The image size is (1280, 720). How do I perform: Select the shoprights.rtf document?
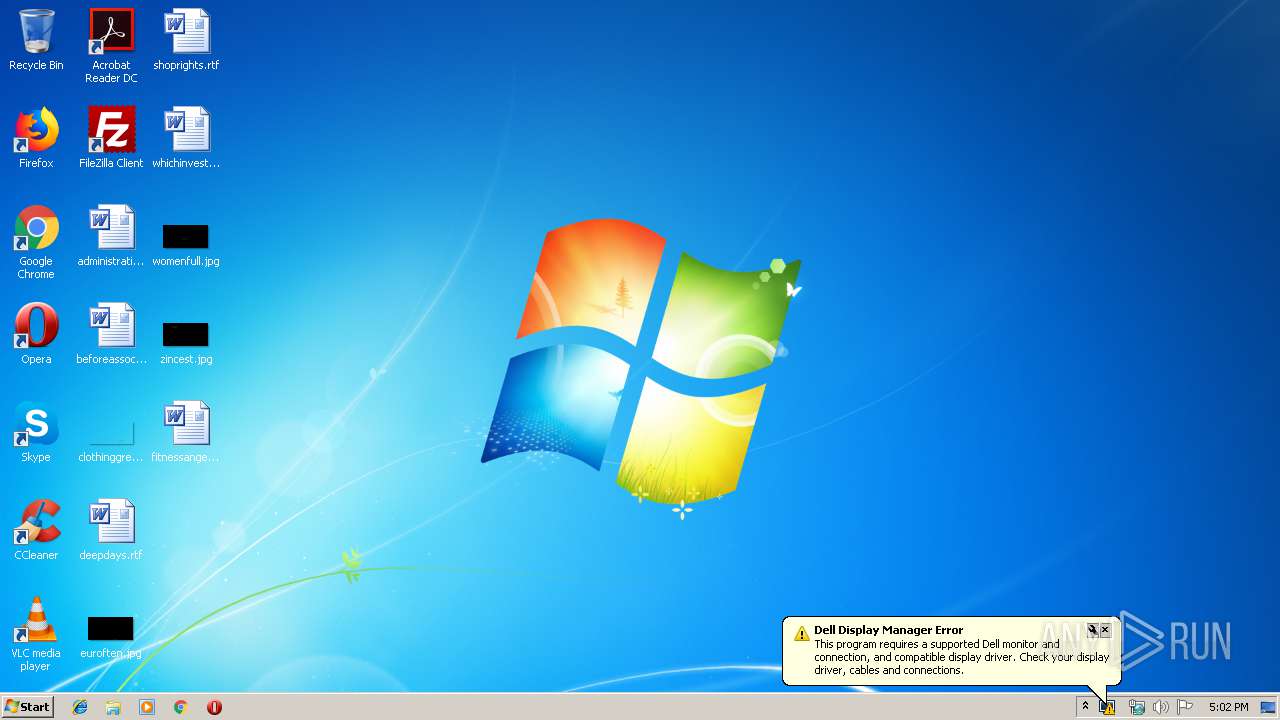coord(186,40)
